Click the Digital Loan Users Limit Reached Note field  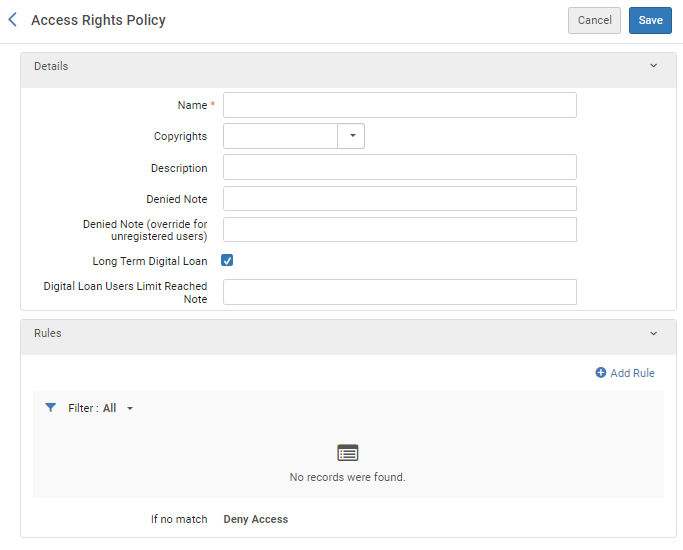(x=400, y=292)
